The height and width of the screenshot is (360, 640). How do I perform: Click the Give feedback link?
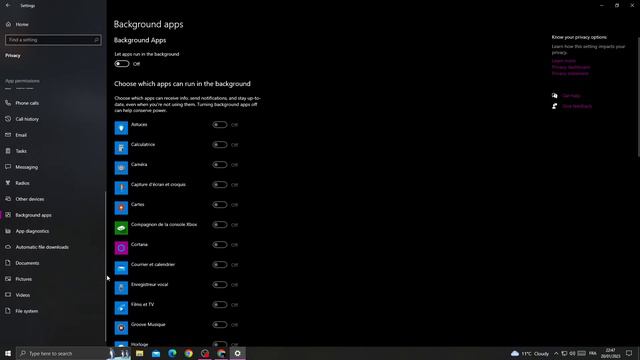click(577, 106)
